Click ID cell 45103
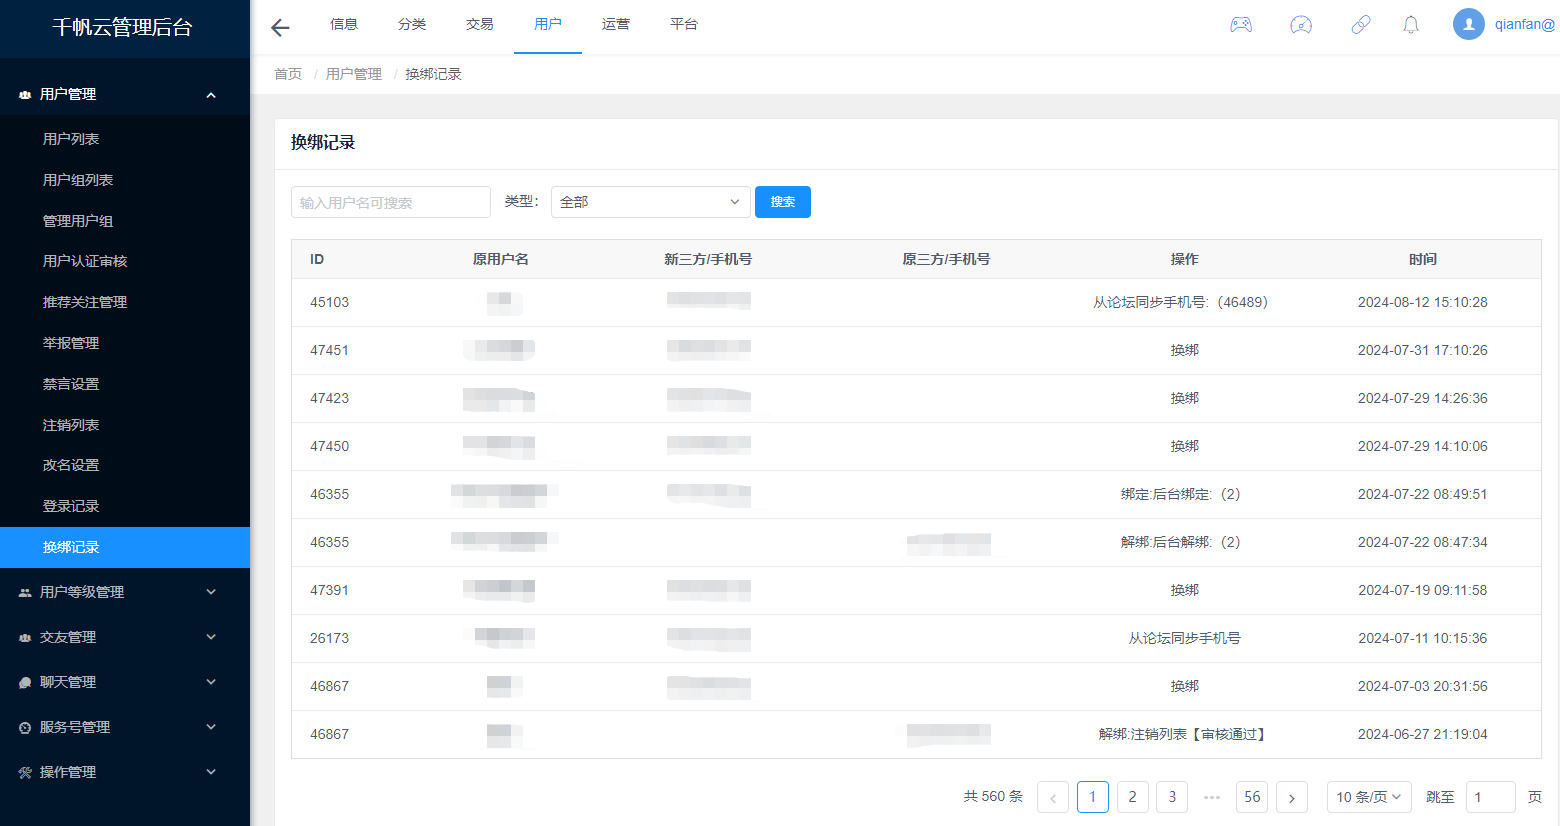This screenshot has width=1560, height=826. pos(329,302)
